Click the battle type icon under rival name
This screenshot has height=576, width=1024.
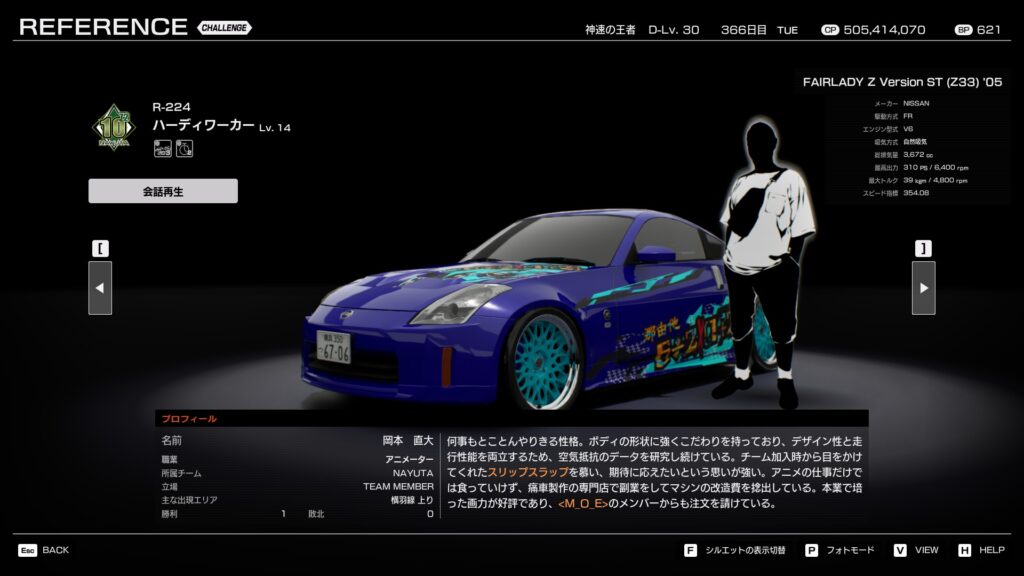coord(162,149)
